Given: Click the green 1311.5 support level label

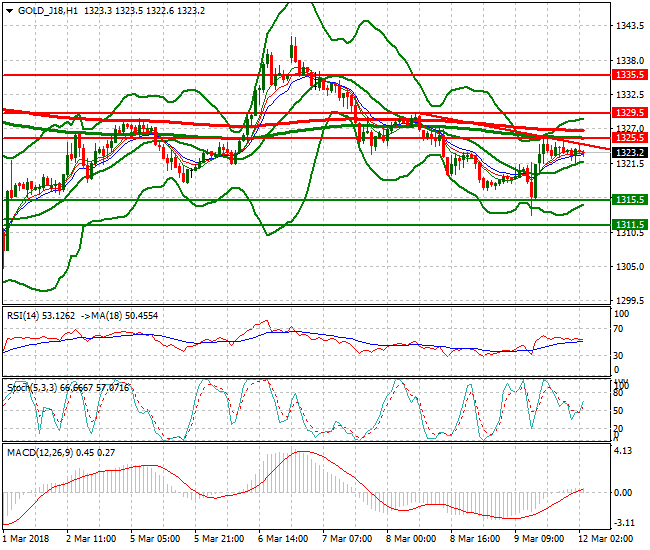Looking at the screenshot, I should [630, 225].
